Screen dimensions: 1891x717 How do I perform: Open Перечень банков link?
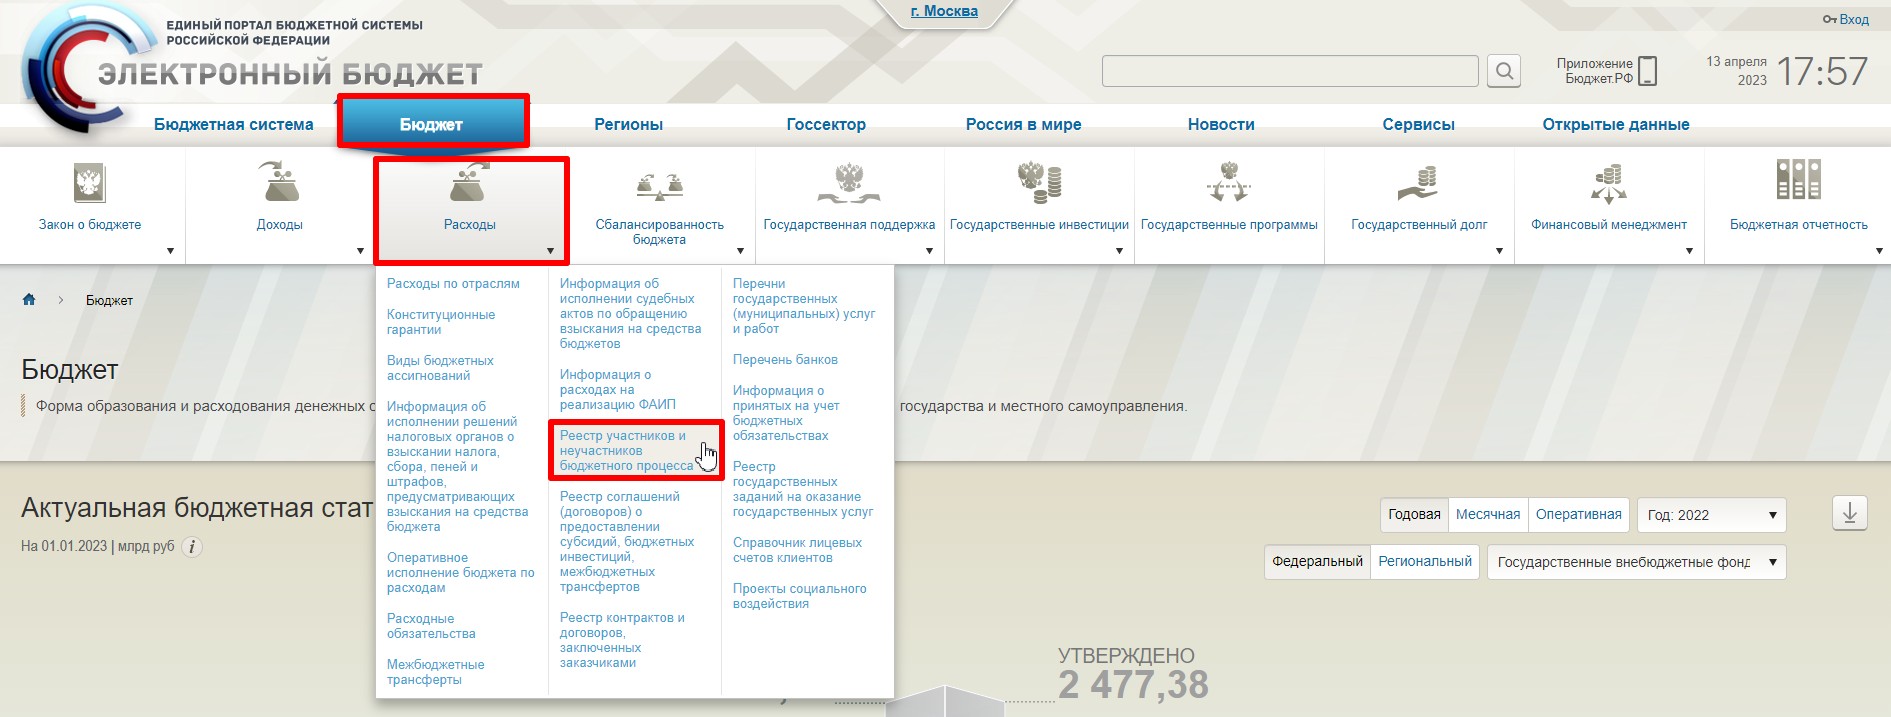(785, 359)
